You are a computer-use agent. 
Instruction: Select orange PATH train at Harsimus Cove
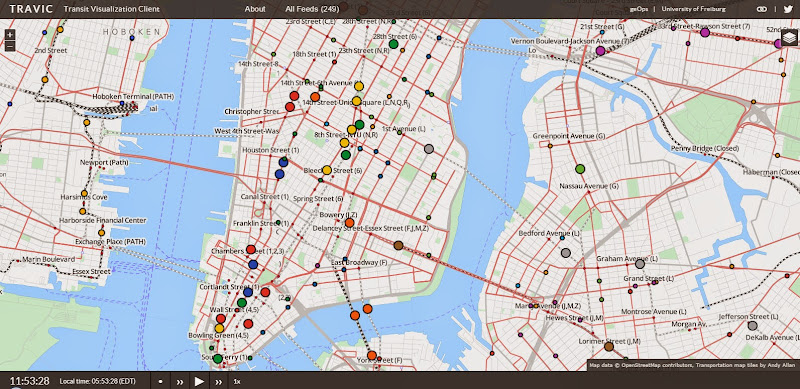click(85, 193)
